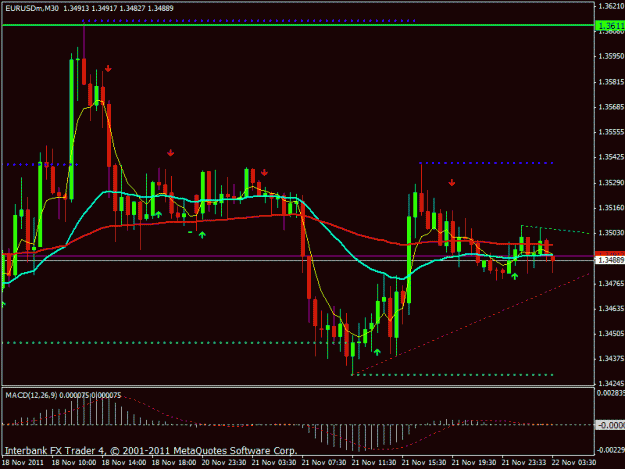Click the 18 Nov 14:00 time label
This screenshot has height=469, width=625.
point(124,463)
